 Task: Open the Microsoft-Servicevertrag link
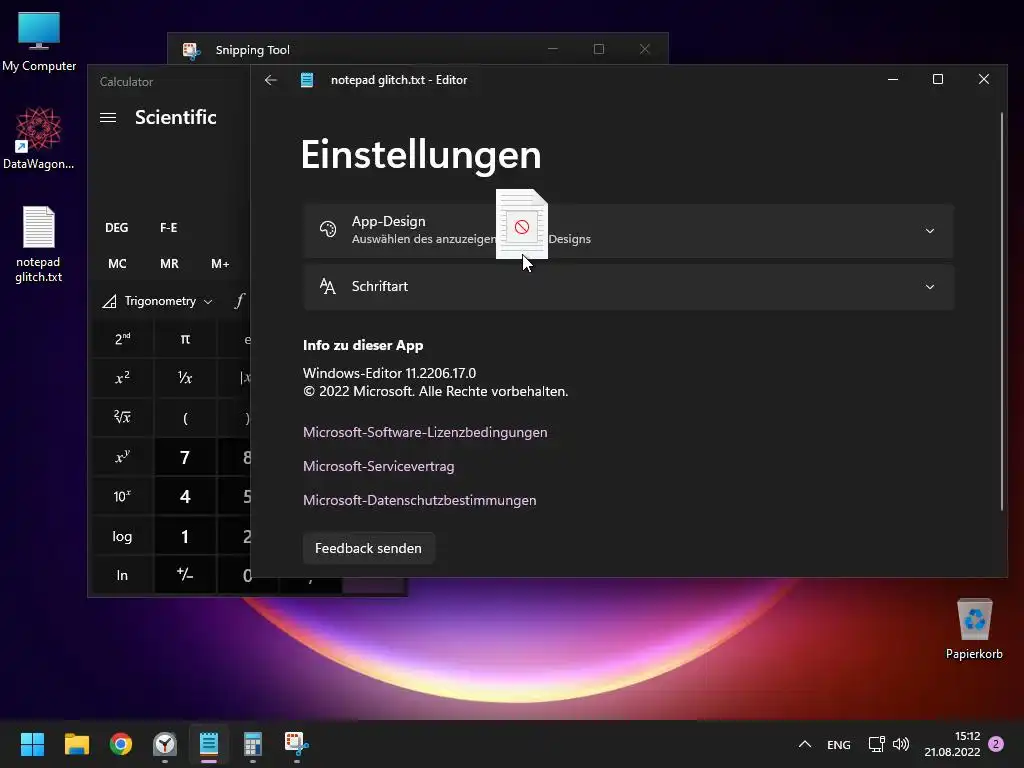click(x=379, y=466)
